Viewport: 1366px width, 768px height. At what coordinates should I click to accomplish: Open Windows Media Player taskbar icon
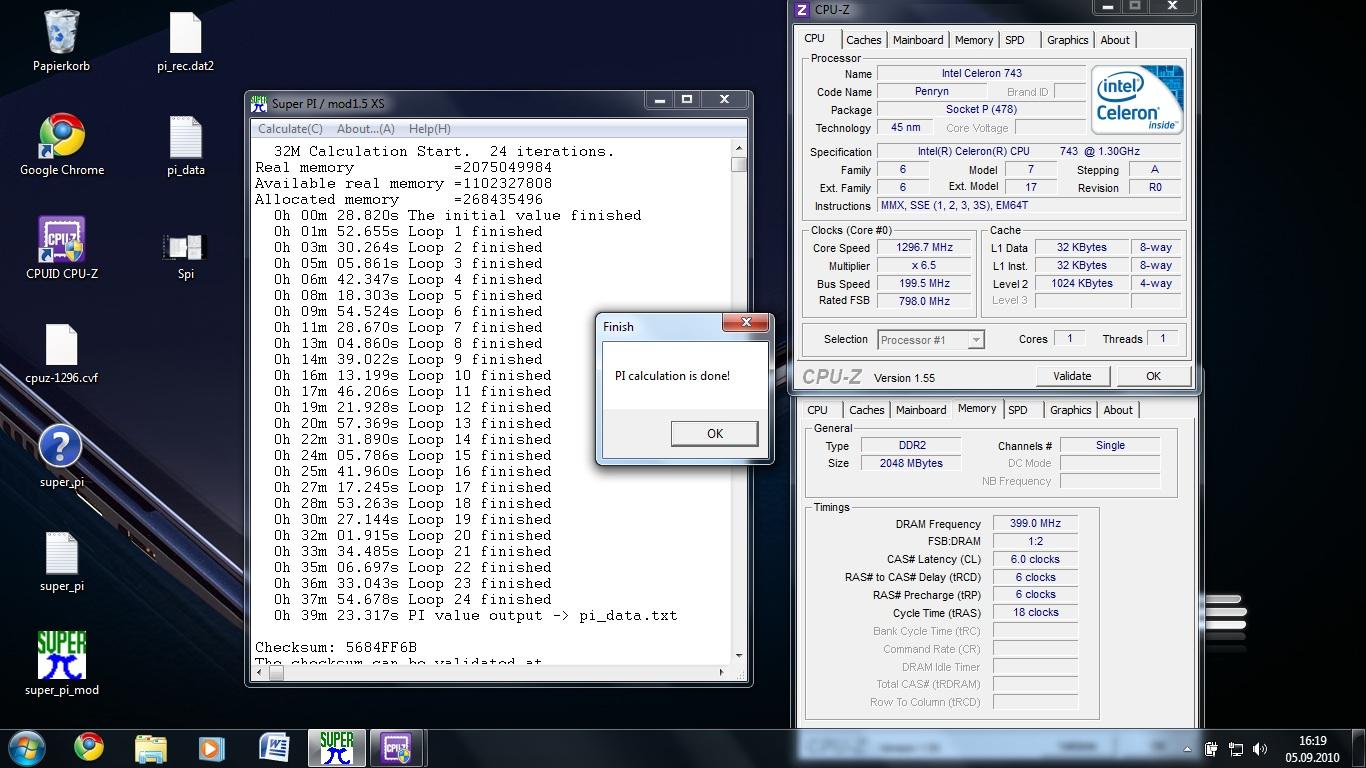pos(211,748)
